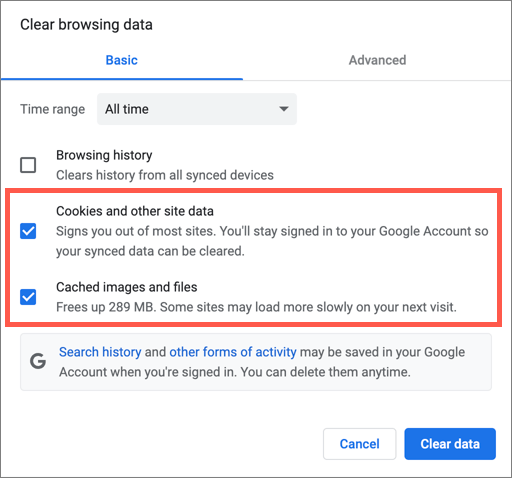This screenshot has width=512, height=478.
Task: Check the Browsing history checkbox
Action: tap(28, 165)
